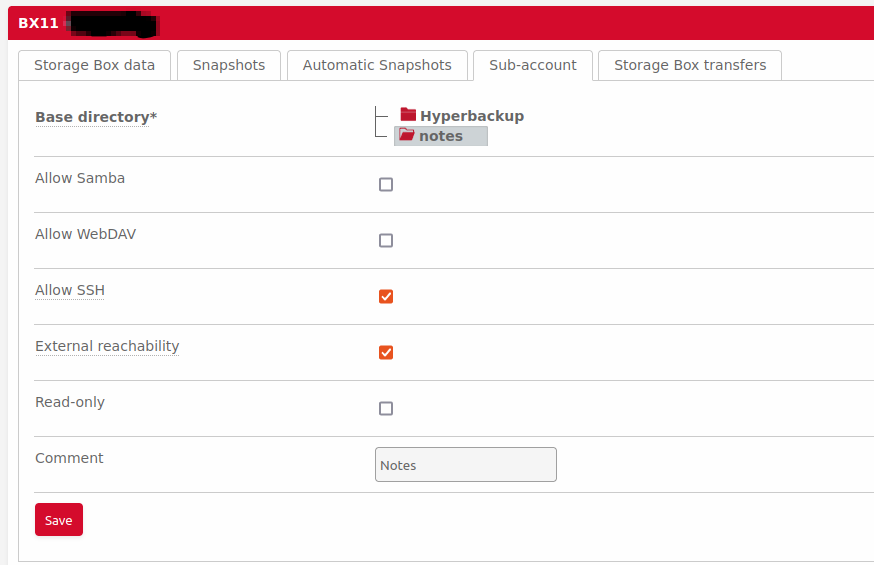Click the BX11 header title
Image resolution: width=874 pixels, height=565 pixels.
coord(38,23)
